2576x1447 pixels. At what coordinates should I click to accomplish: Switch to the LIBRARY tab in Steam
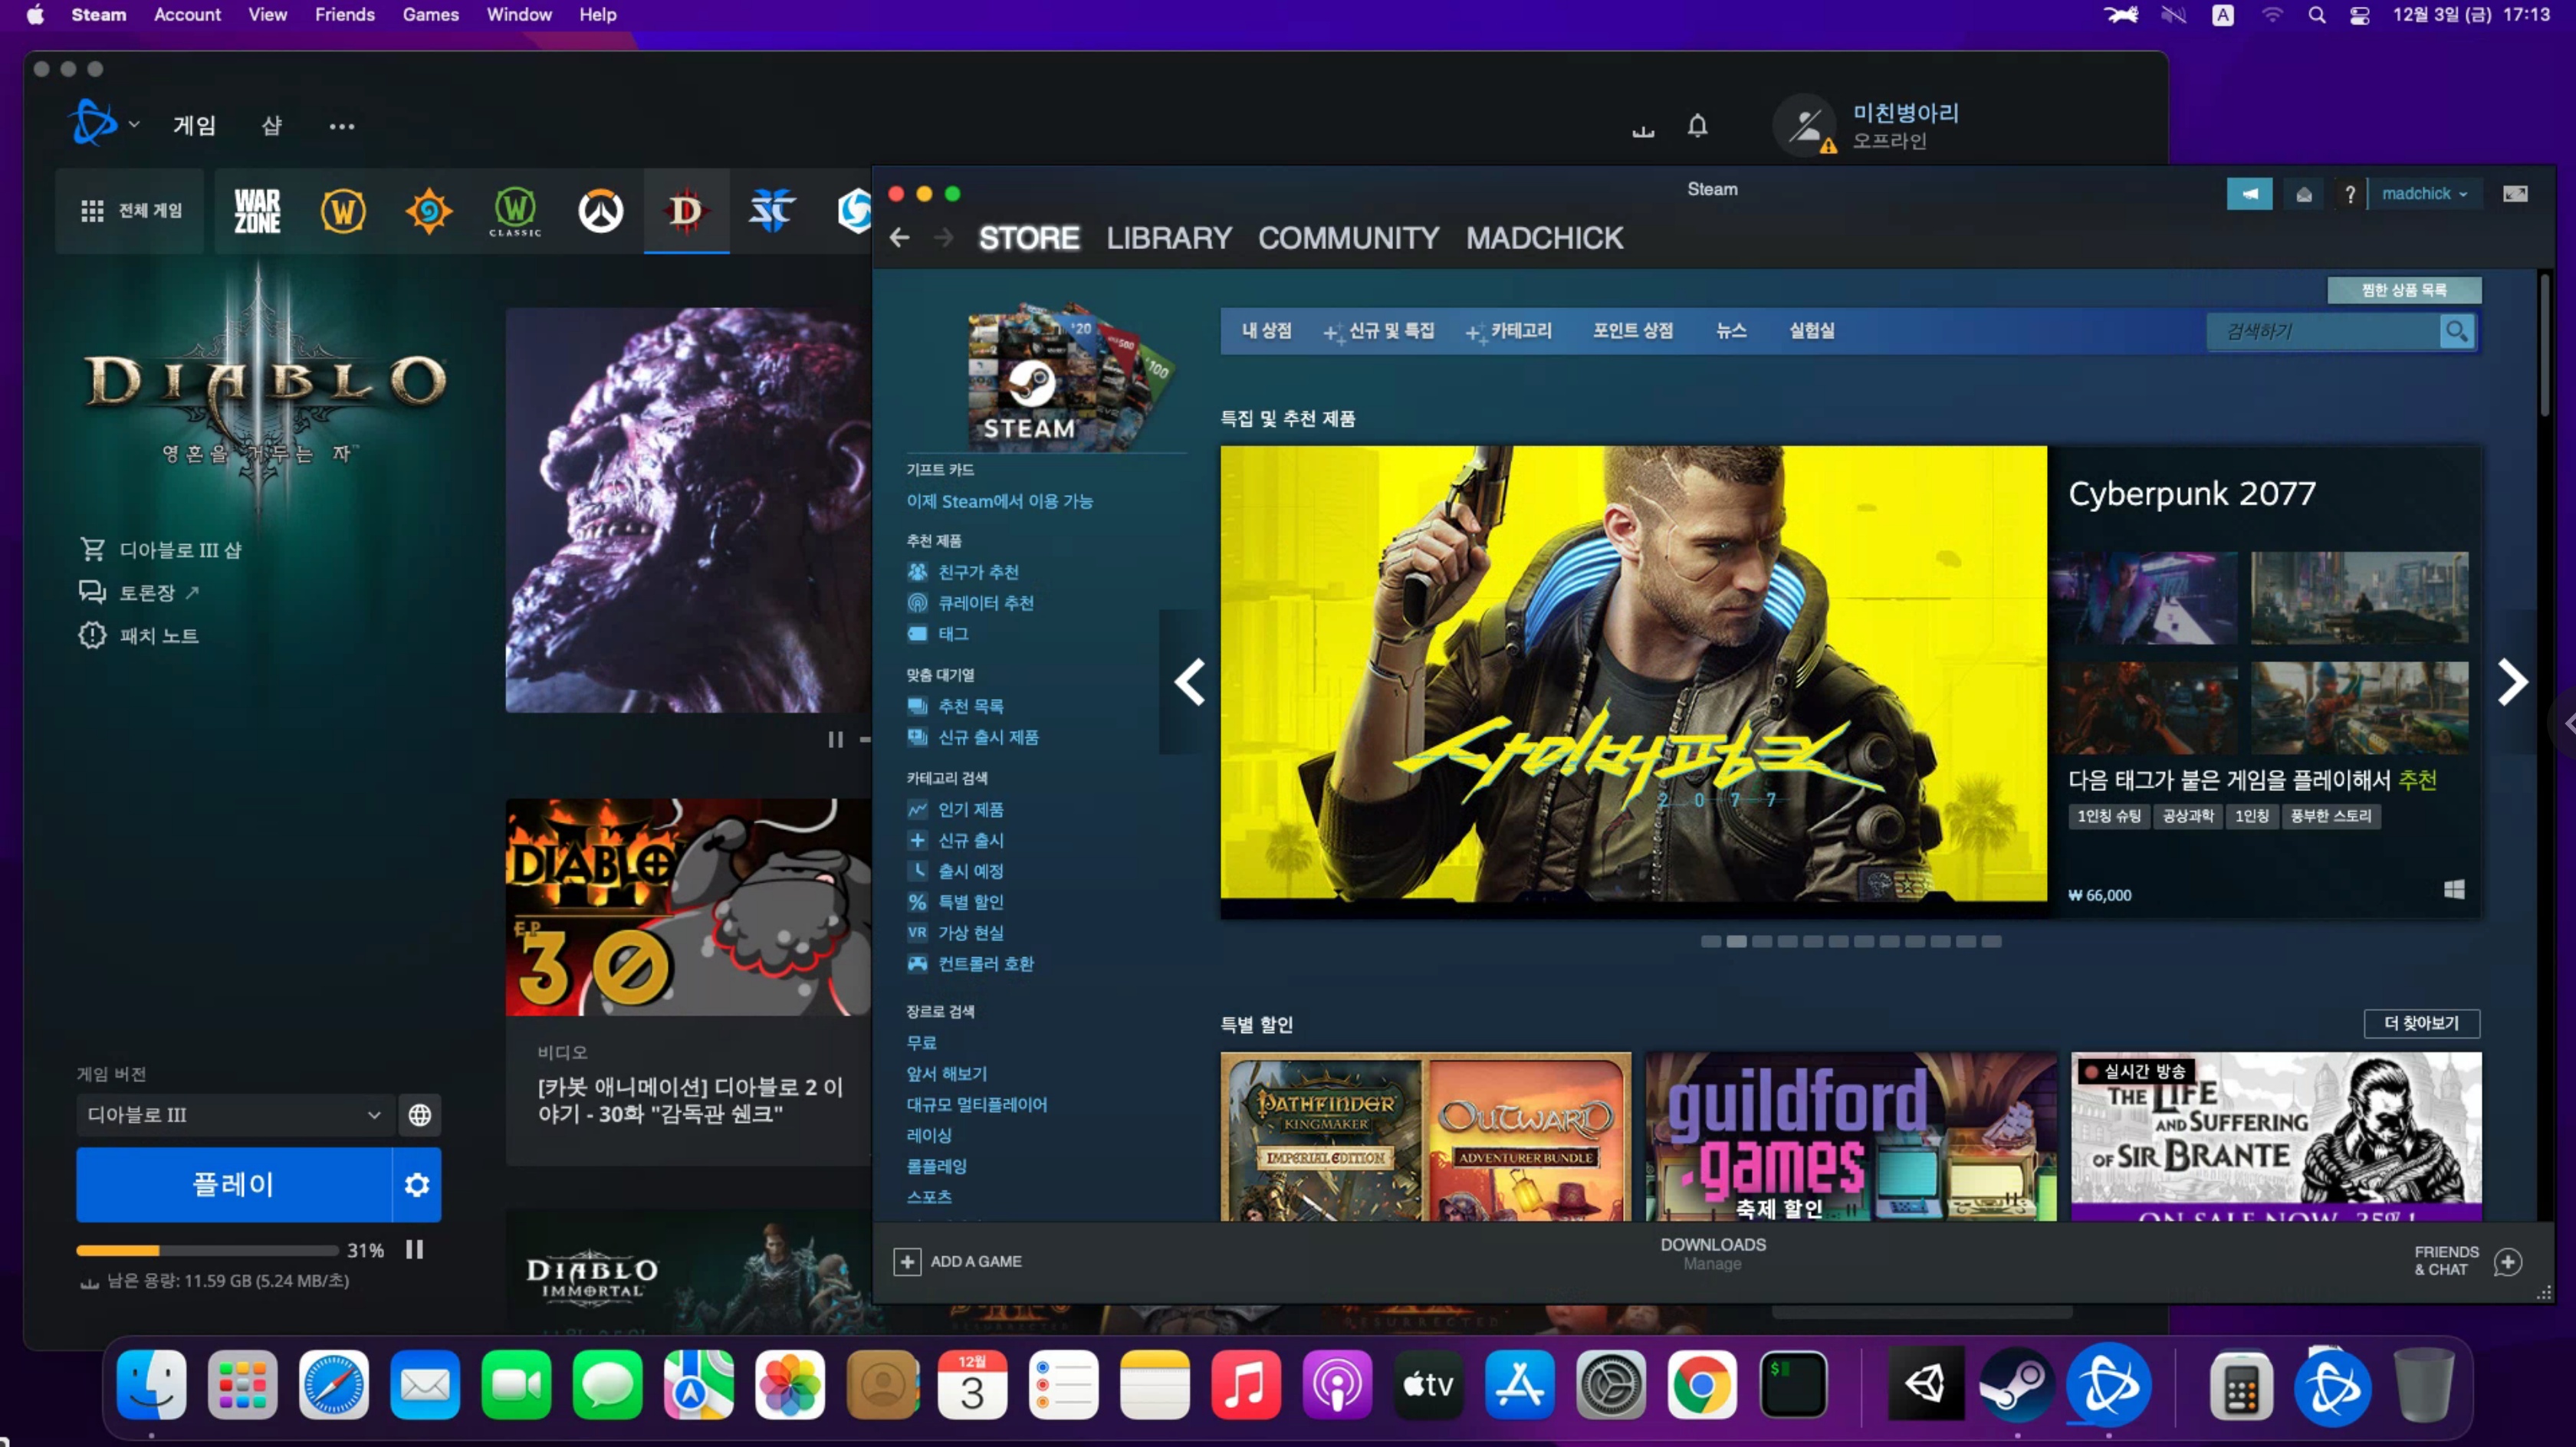coord(1168,238)
